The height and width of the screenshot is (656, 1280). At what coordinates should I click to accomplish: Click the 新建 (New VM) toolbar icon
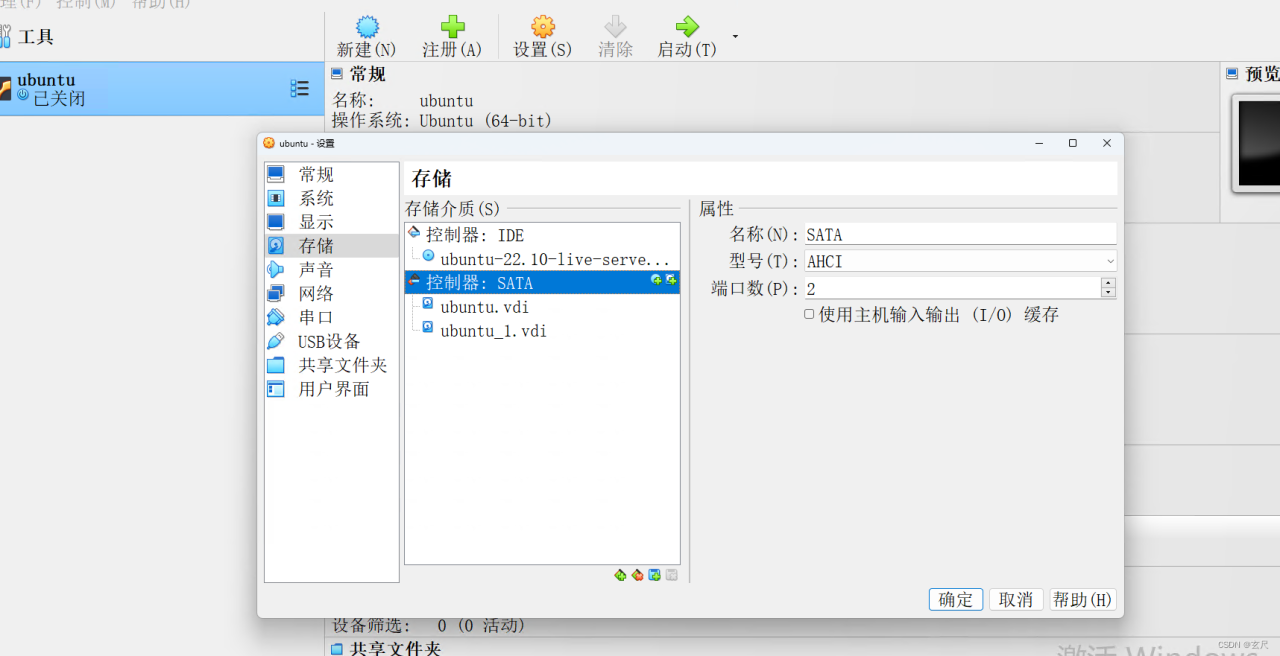pos(366,33)
